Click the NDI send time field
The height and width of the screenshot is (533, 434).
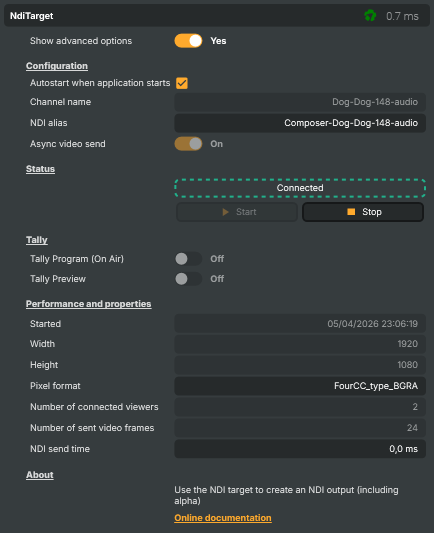(300, 449)
